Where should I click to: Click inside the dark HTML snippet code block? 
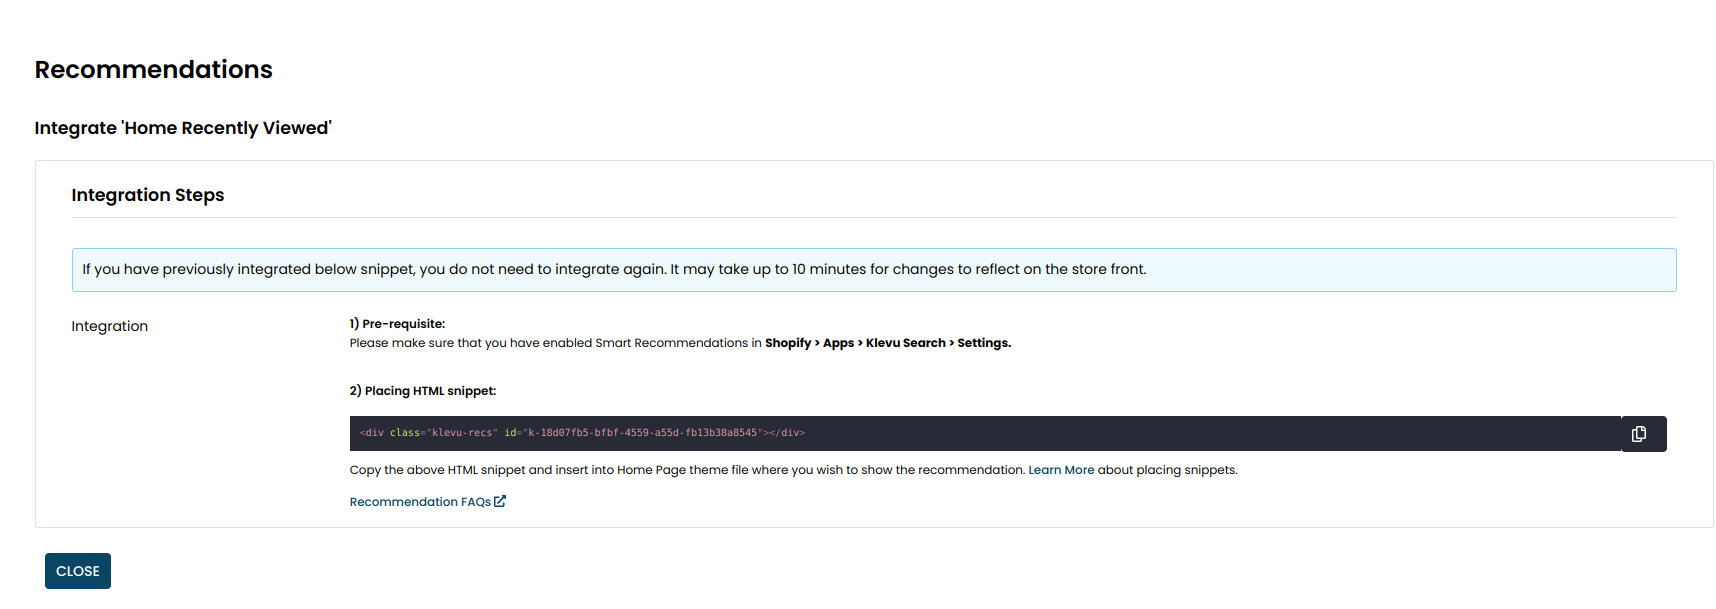[x=1100, y=434]
